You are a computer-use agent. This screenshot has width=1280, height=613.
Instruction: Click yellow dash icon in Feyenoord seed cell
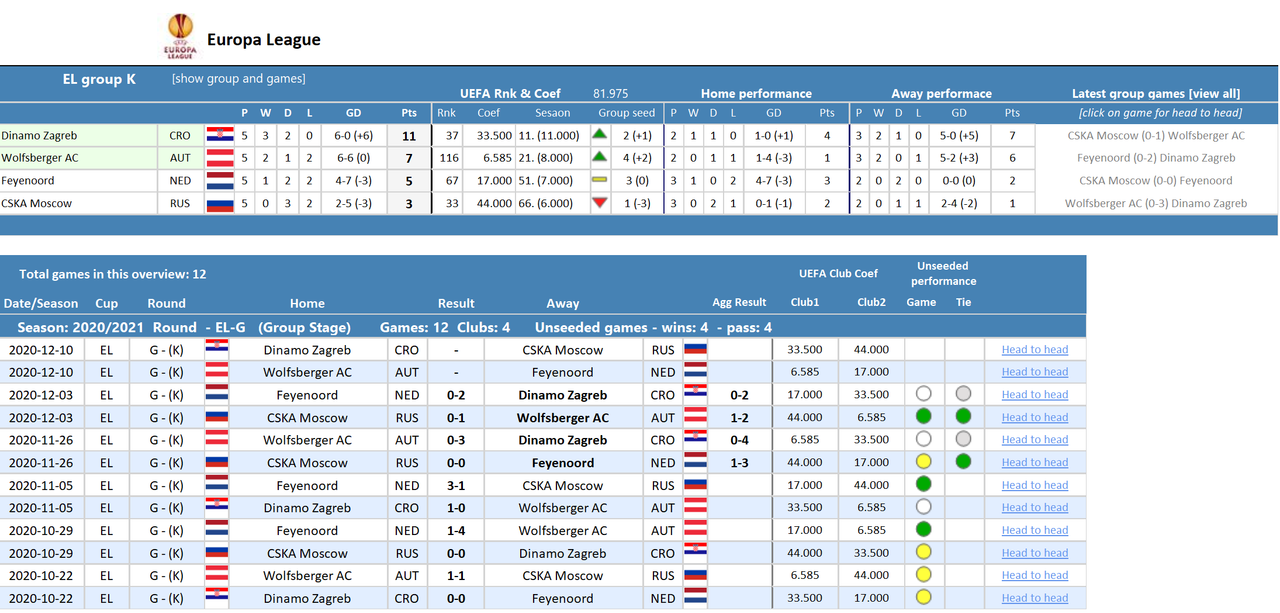coord(600,180)
